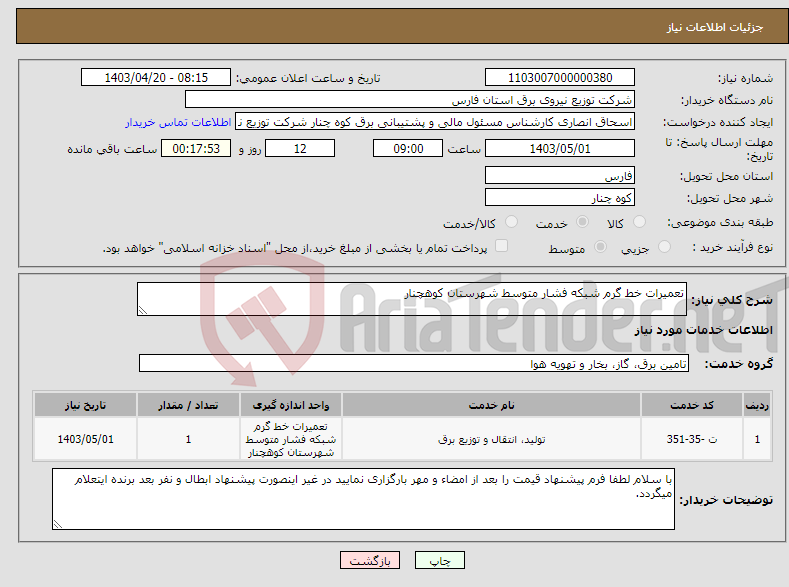789x587 pixels.
Task: Select the خدمت radio button
Action: click(582, 222)
